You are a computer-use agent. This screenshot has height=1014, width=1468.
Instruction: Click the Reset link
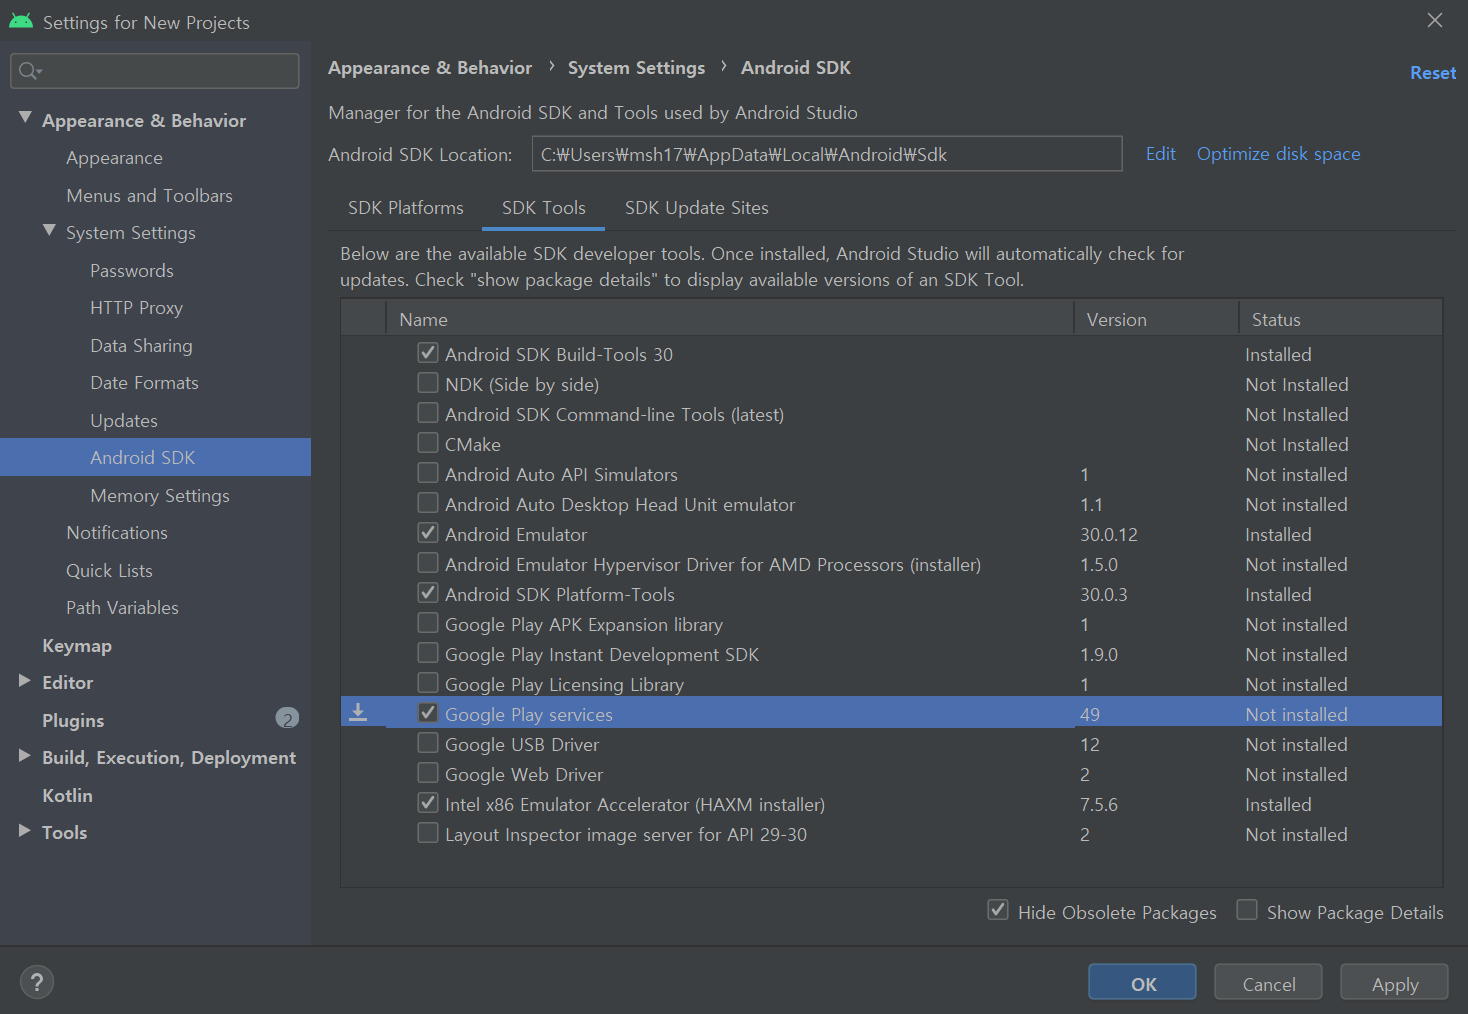(x=1433, y=73)
